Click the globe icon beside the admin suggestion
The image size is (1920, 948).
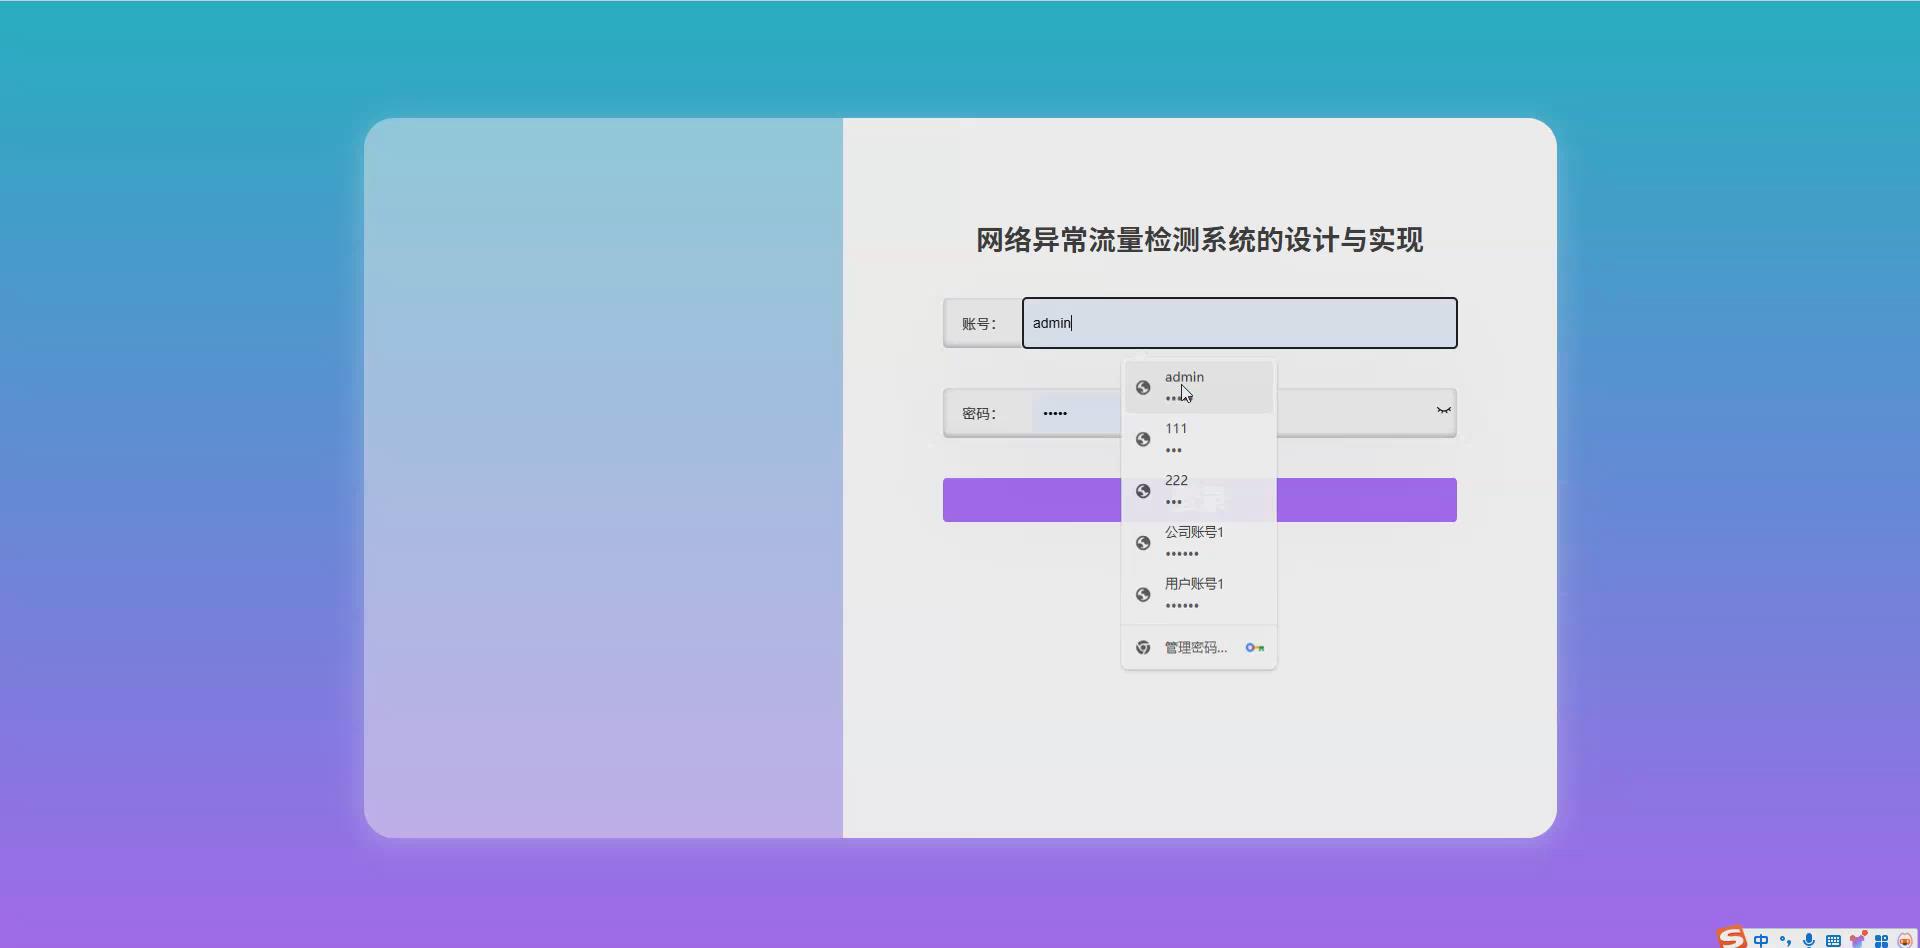[x=1143, y=387]
